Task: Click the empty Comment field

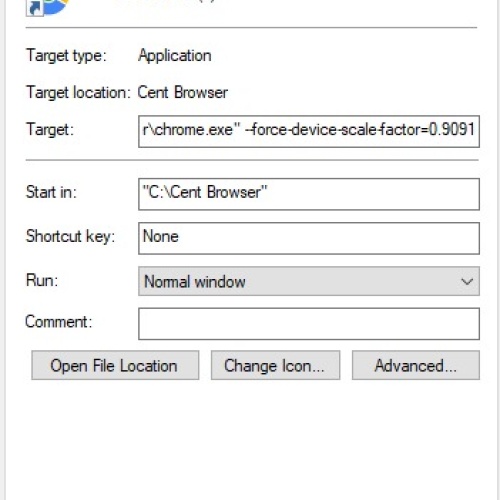Action: tap(309, 324)
